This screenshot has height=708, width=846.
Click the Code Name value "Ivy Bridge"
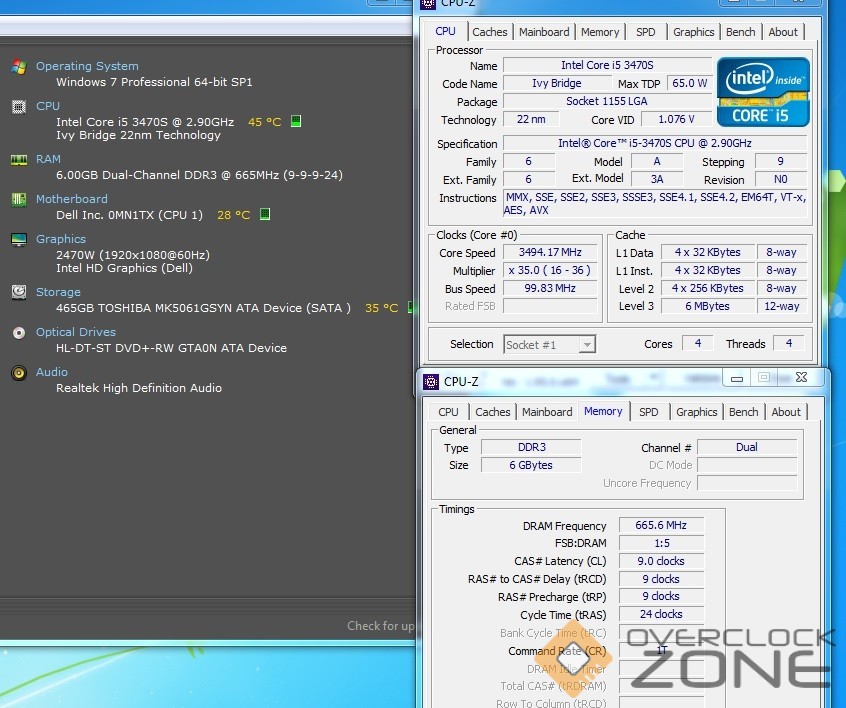click(x=557, y=83)
